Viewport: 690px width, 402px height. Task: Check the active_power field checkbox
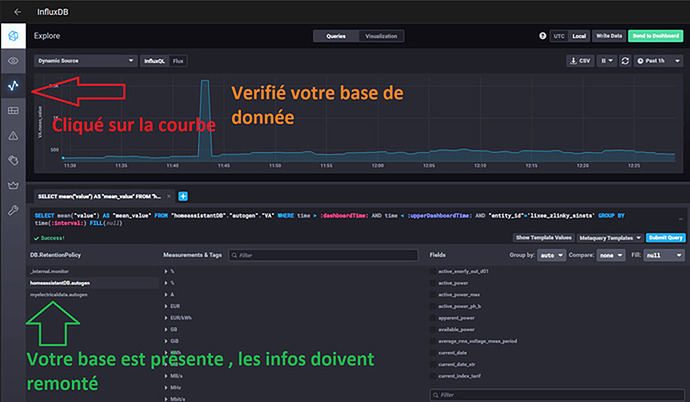pos(433,283)
